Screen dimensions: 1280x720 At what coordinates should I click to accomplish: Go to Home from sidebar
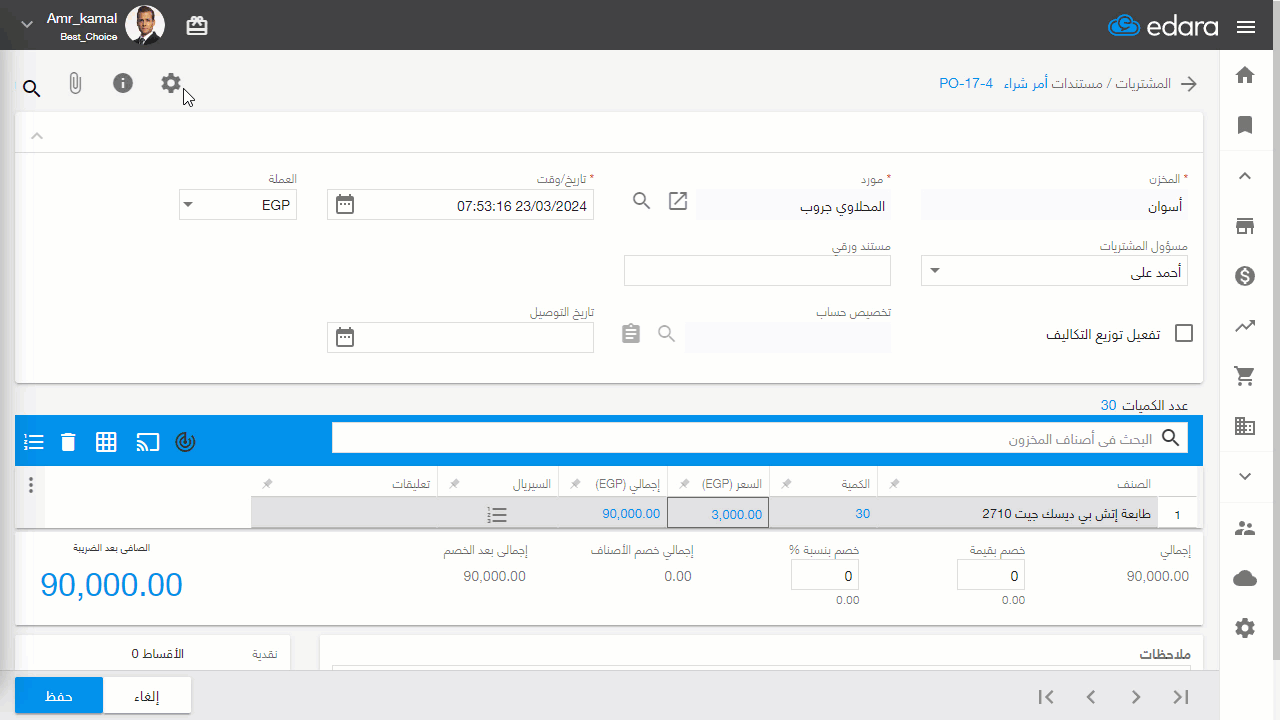(1245, 75)
